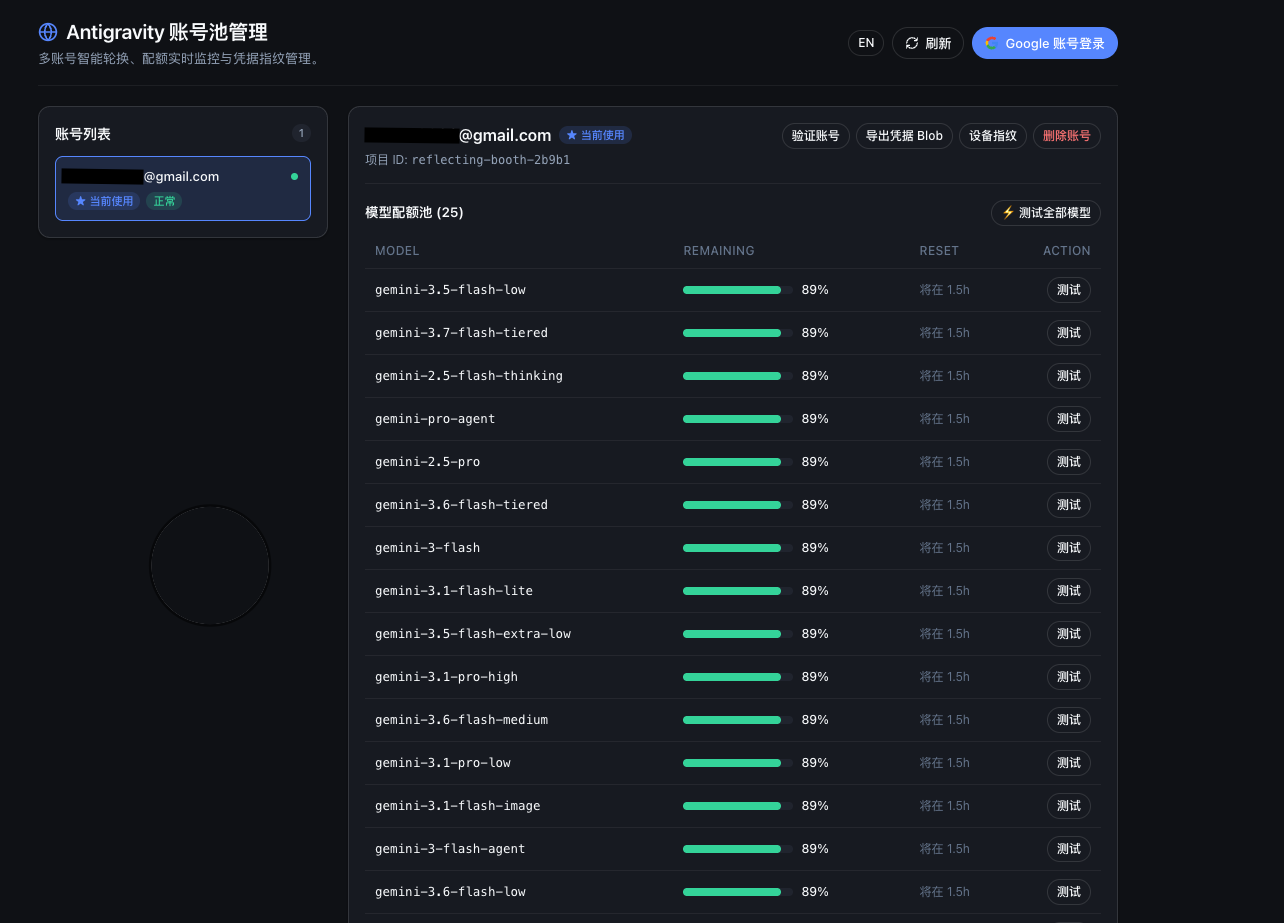
Task: Click model name gemini-3.6-flash-medium
Action: coord(461,720)
